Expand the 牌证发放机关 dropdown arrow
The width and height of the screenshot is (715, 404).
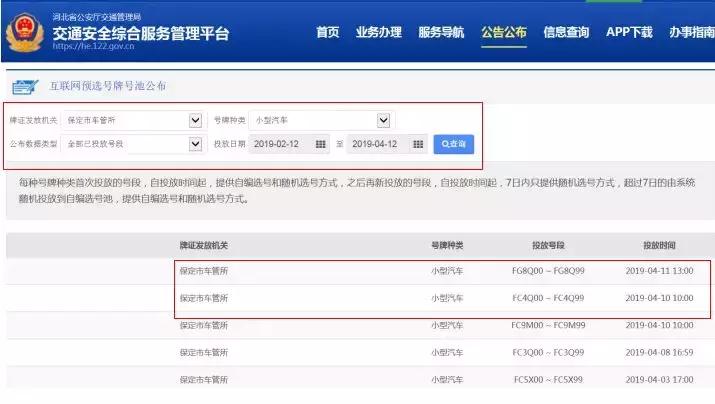coord(195,120)
